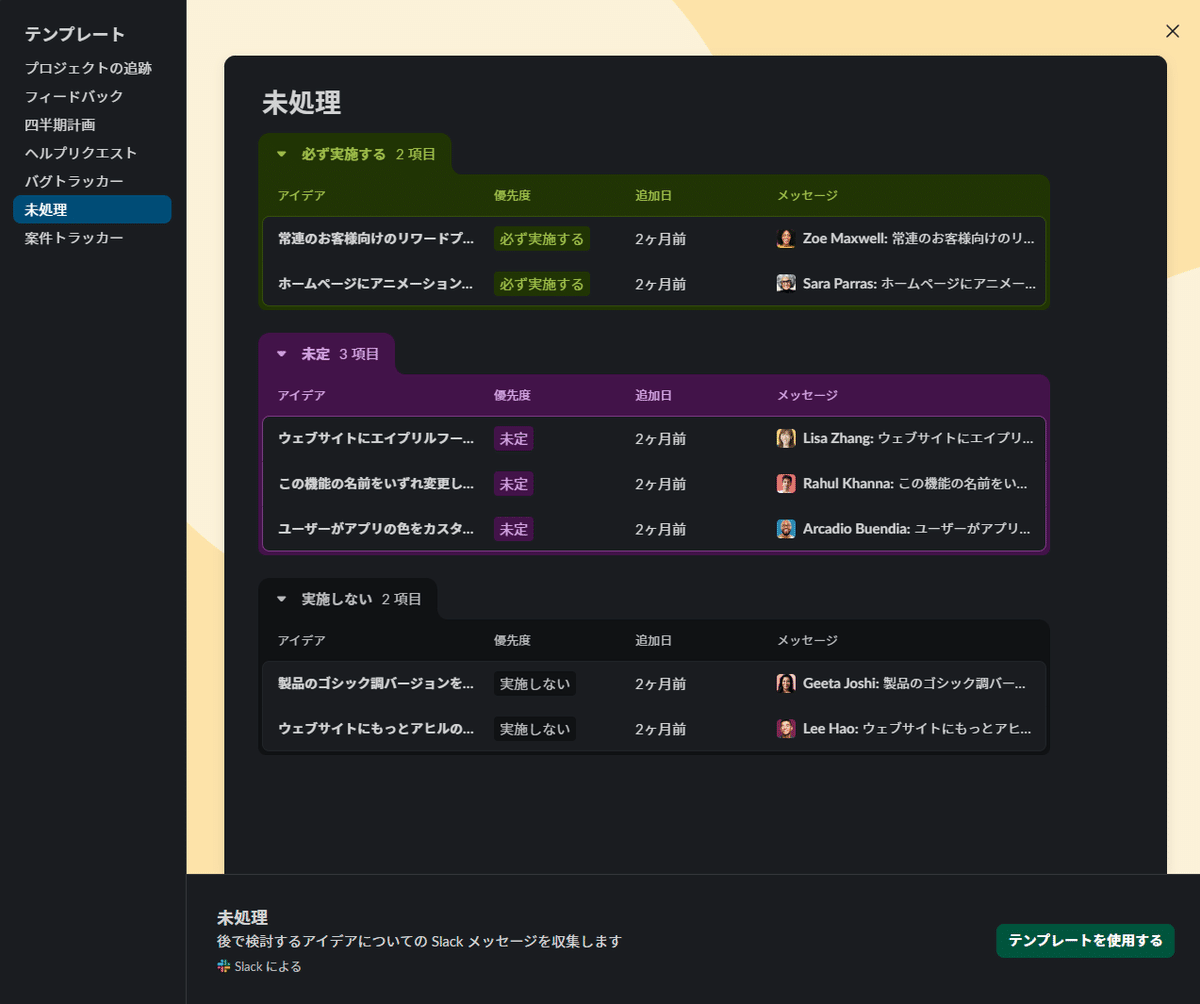Open idea 常連のお客様向けのリワードプ…

(375, 239)
